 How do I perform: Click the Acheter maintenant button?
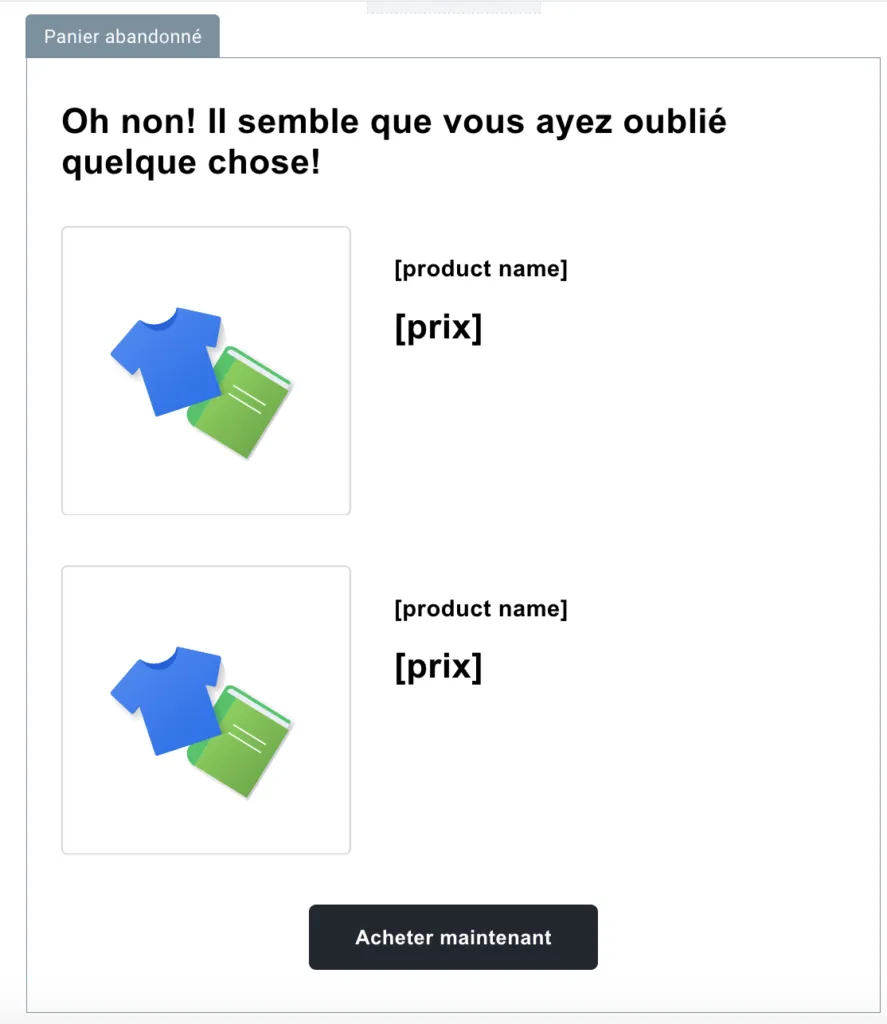coord(453,937)
